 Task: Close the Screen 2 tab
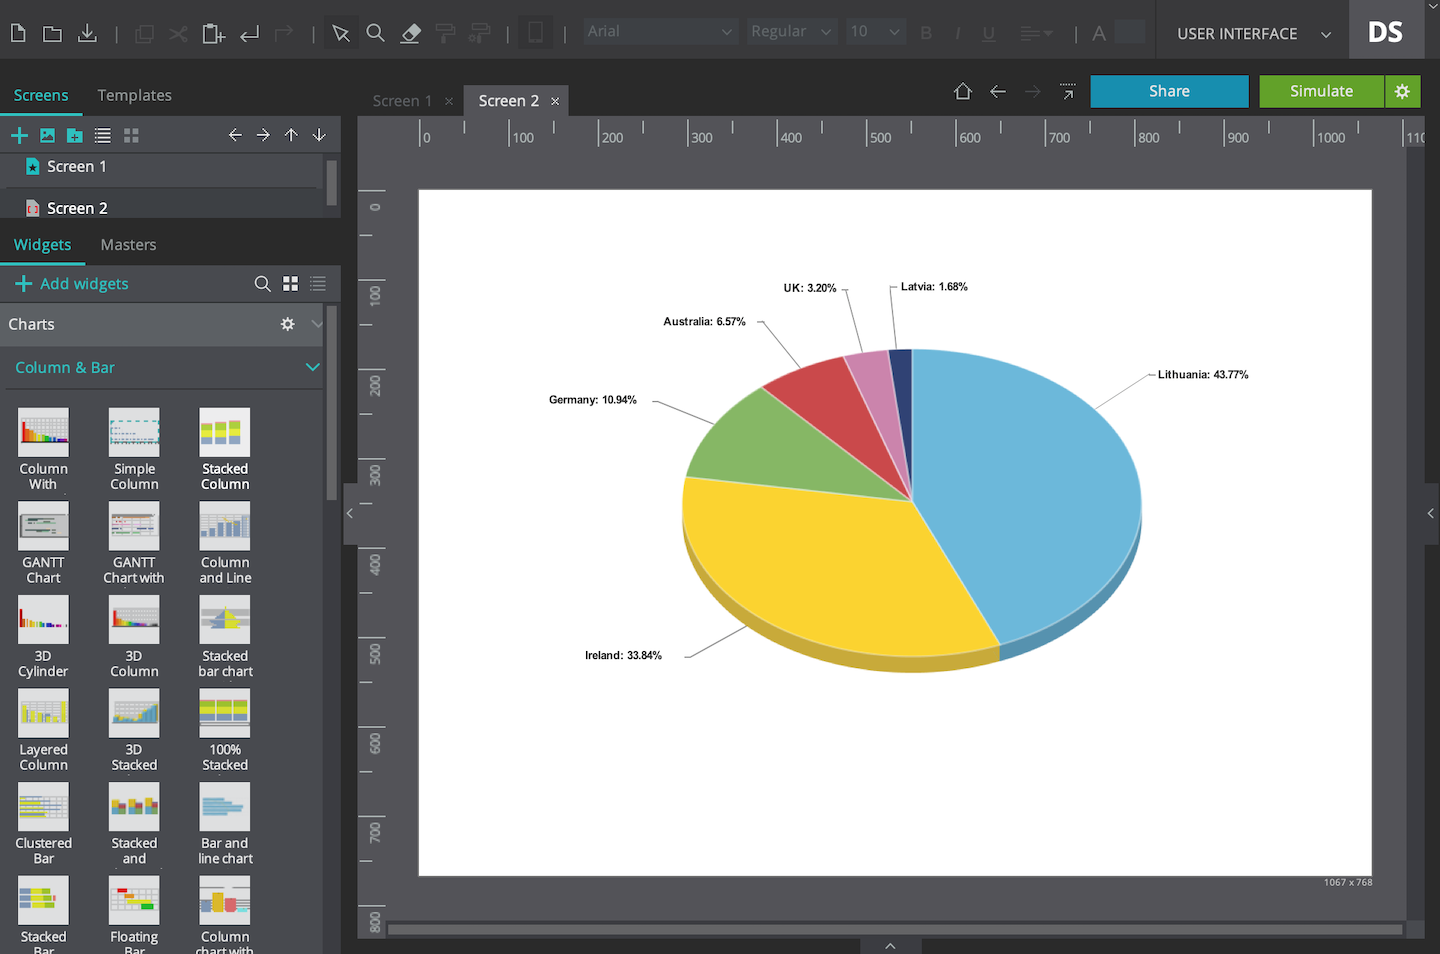[x=555, y=101]
